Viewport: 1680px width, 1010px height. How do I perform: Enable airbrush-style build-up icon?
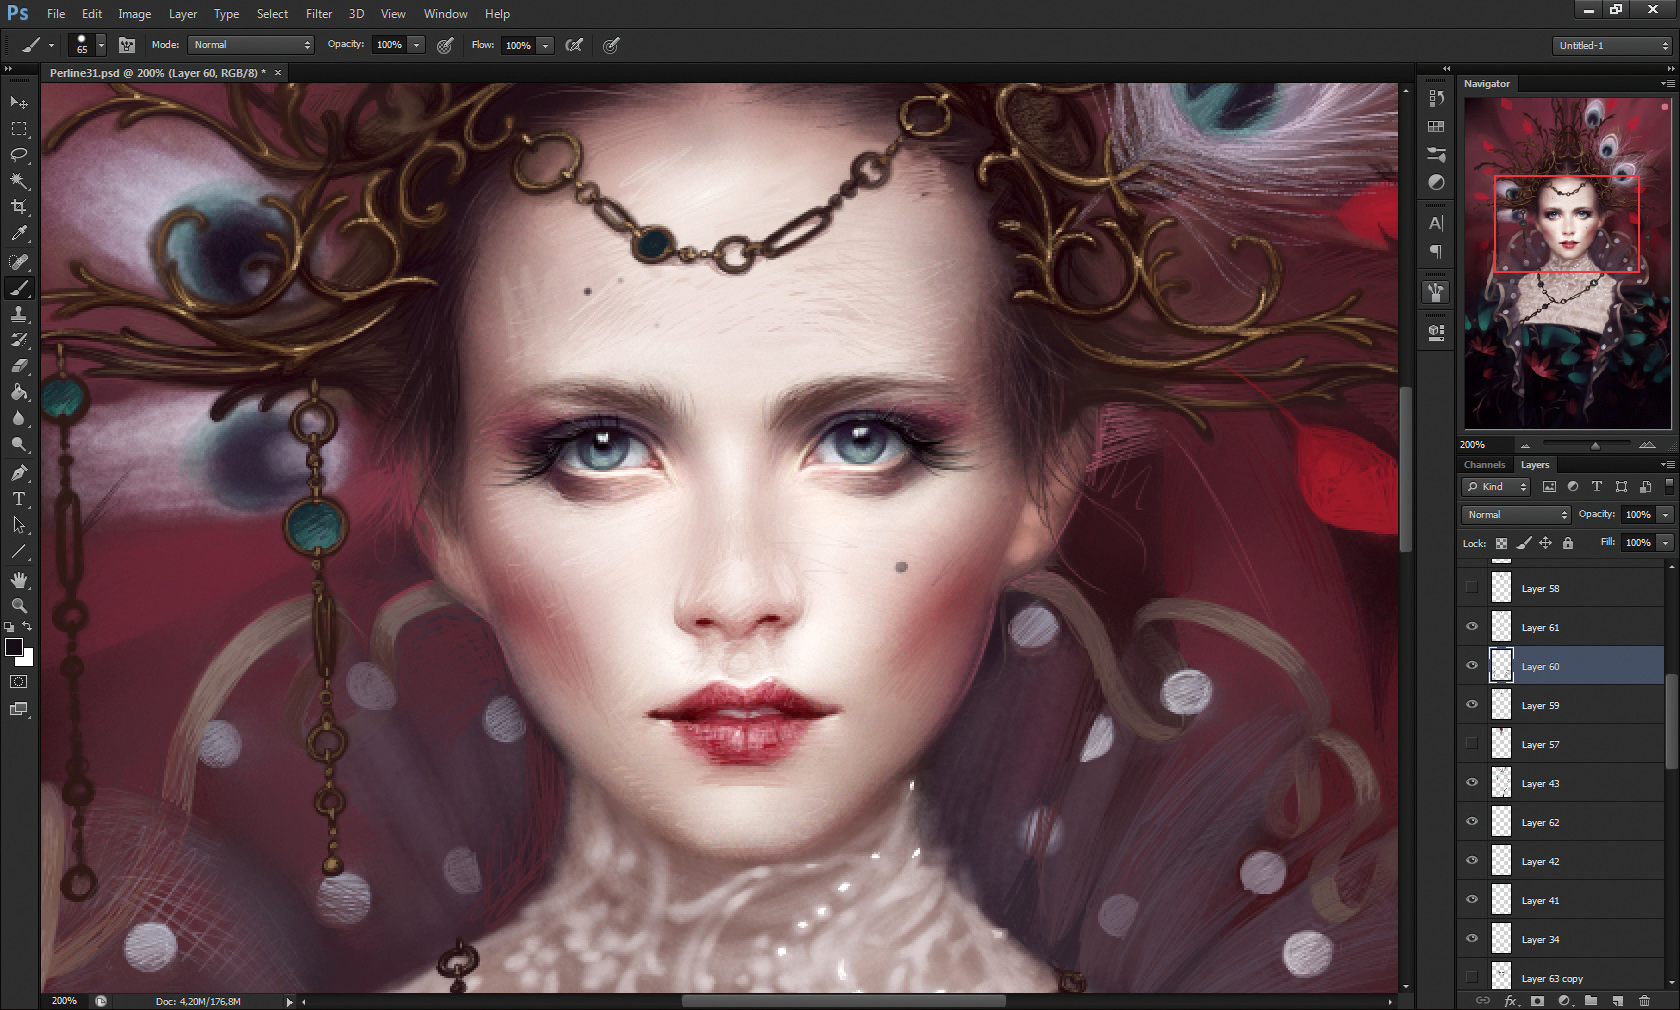(x=574, y=45)
